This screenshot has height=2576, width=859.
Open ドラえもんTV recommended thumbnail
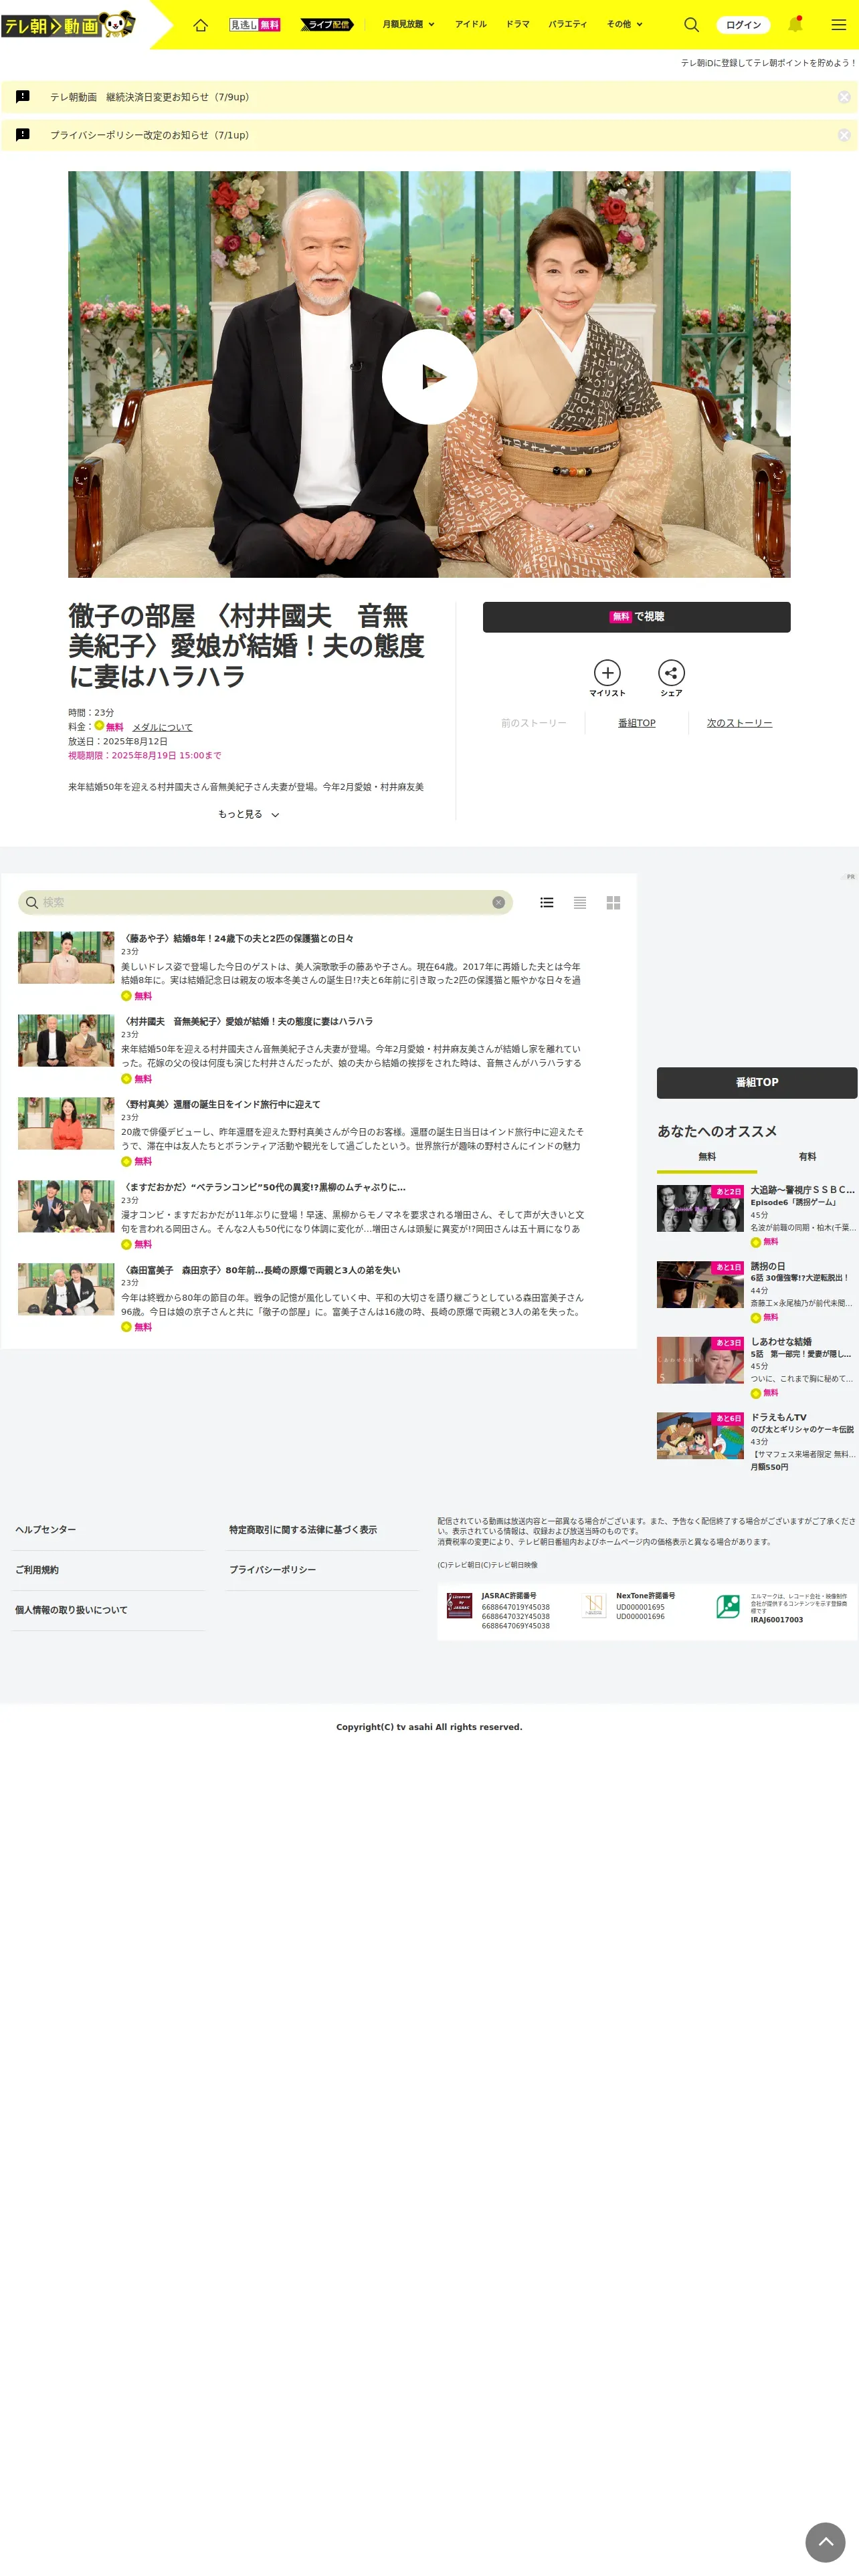(700, 1436)
